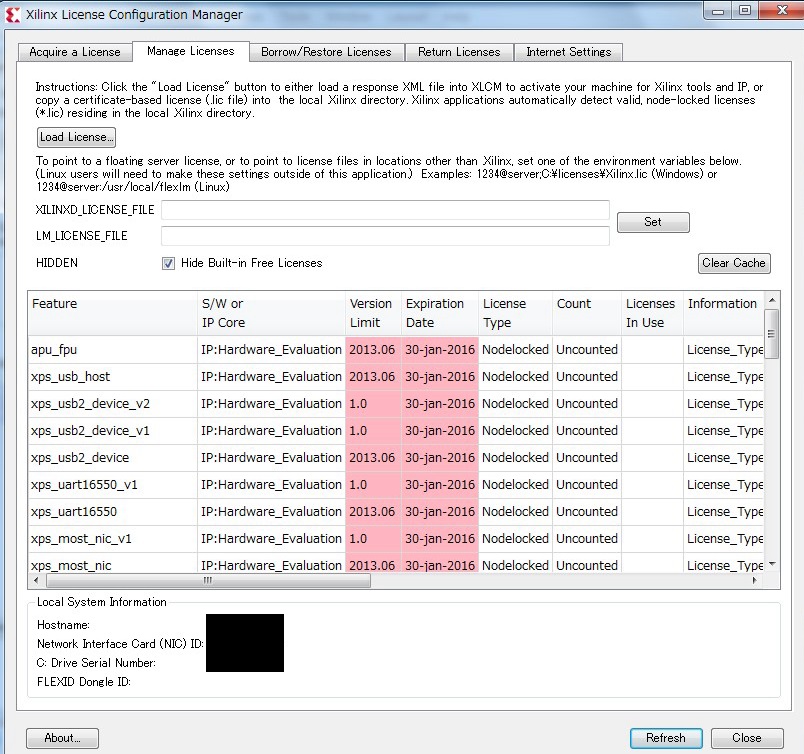Screen dimensions: 804x754
Task: Open the Acquire a License tab
Action: [75, 52]
